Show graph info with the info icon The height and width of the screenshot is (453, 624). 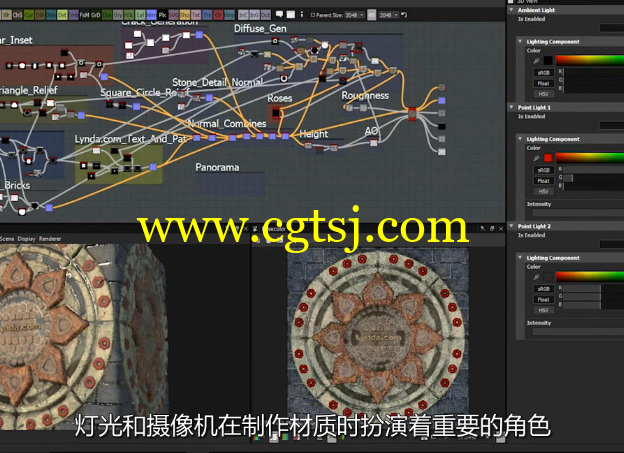302,14
